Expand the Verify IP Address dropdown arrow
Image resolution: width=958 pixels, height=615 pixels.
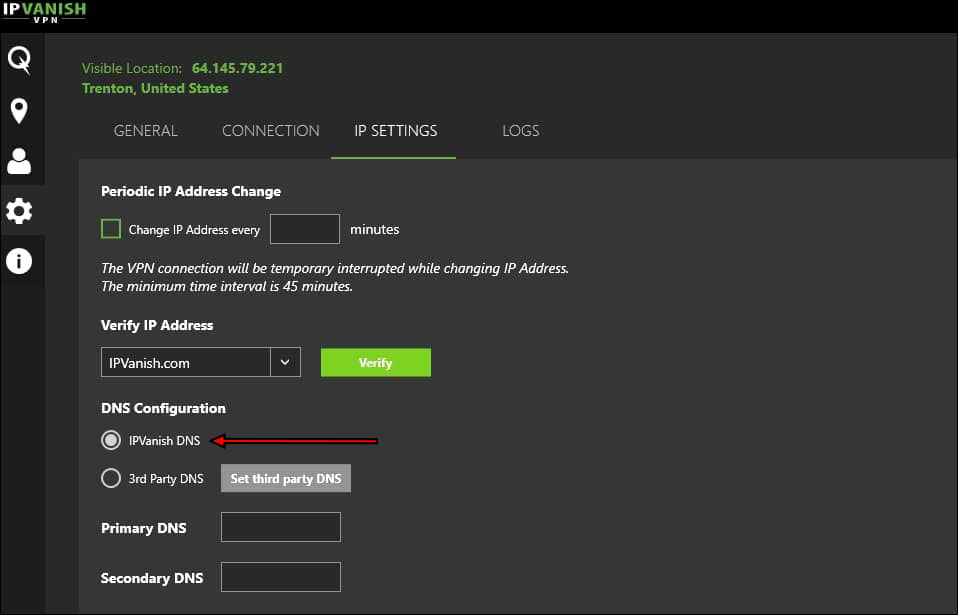pyautogui.click(x=285, y=362)
